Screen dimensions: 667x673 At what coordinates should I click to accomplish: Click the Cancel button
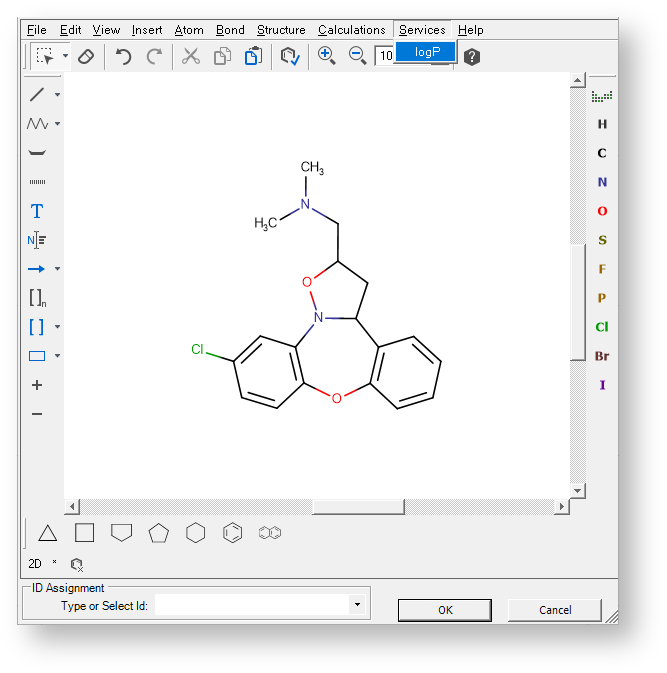point(555,610)
